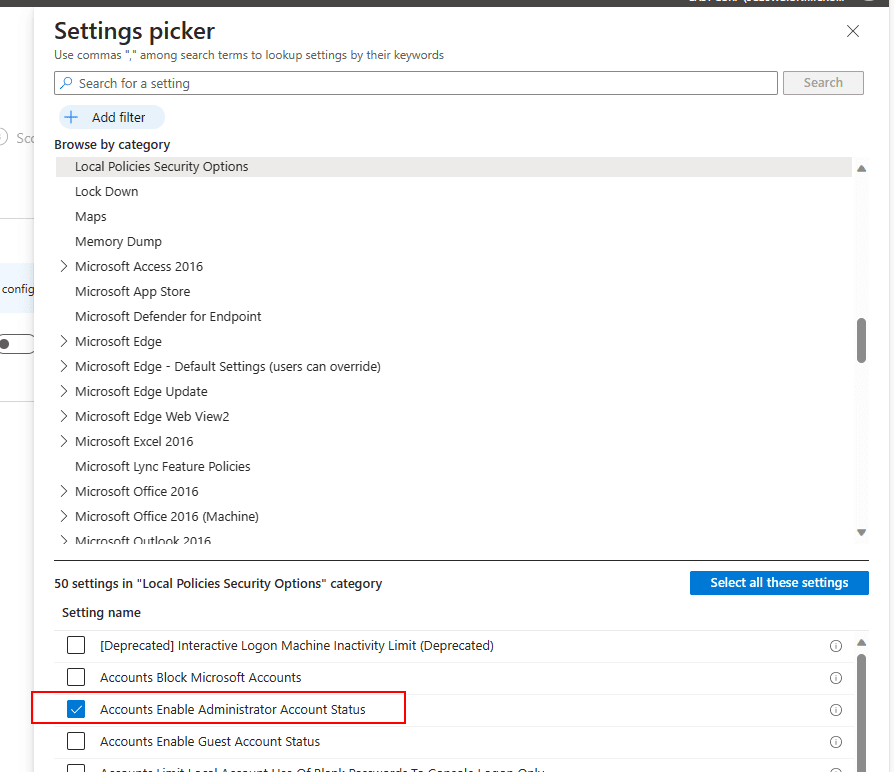Open info tooltip for Accounts Block Microsoft Accounts

(836, 677)
